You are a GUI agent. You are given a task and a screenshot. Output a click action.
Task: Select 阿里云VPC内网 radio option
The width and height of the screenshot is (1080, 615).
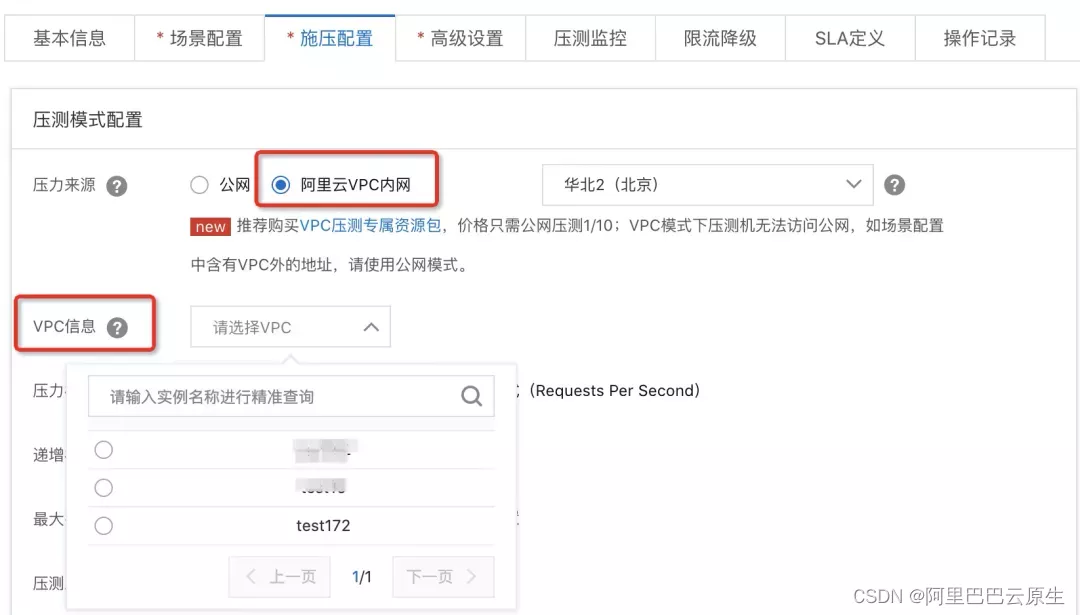(280, 185)
